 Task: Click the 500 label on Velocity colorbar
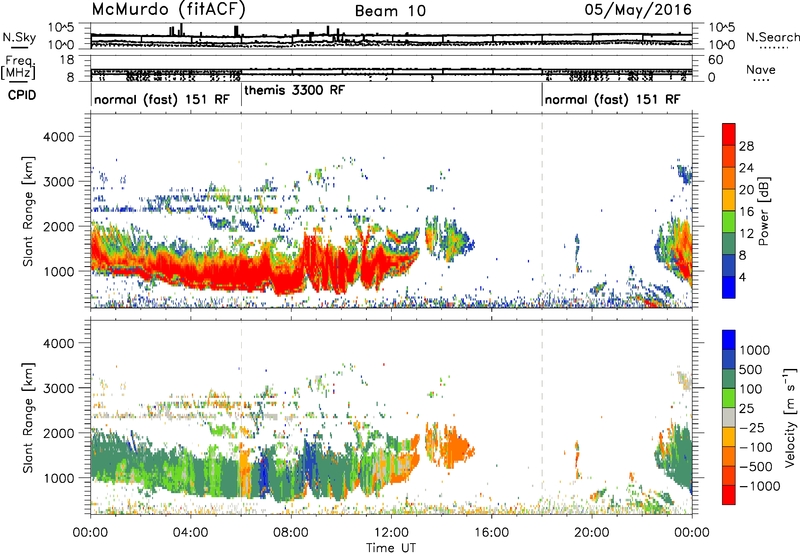(x=751, y=369)
